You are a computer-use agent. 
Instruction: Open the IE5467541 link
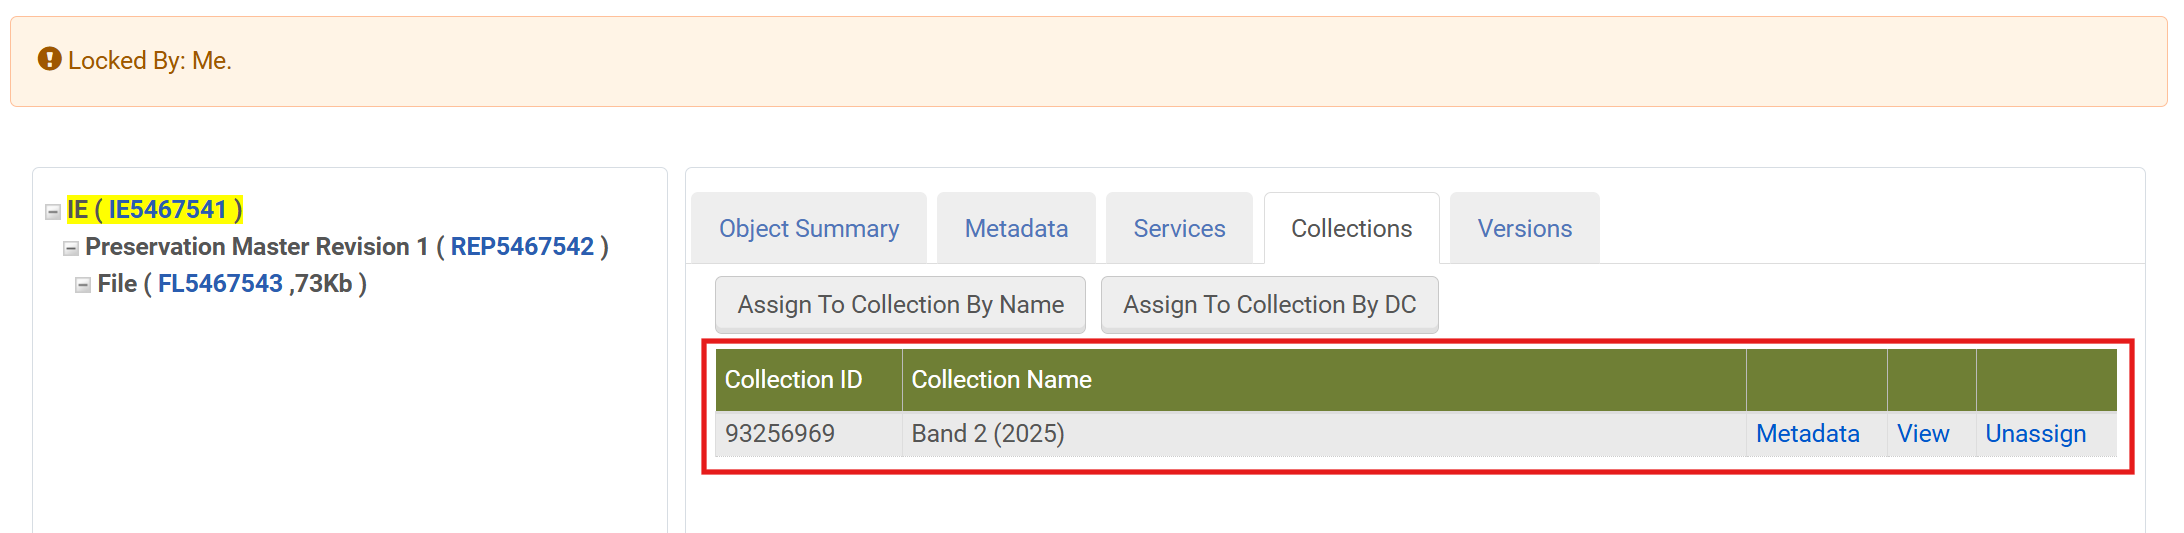tap(167, 210)
